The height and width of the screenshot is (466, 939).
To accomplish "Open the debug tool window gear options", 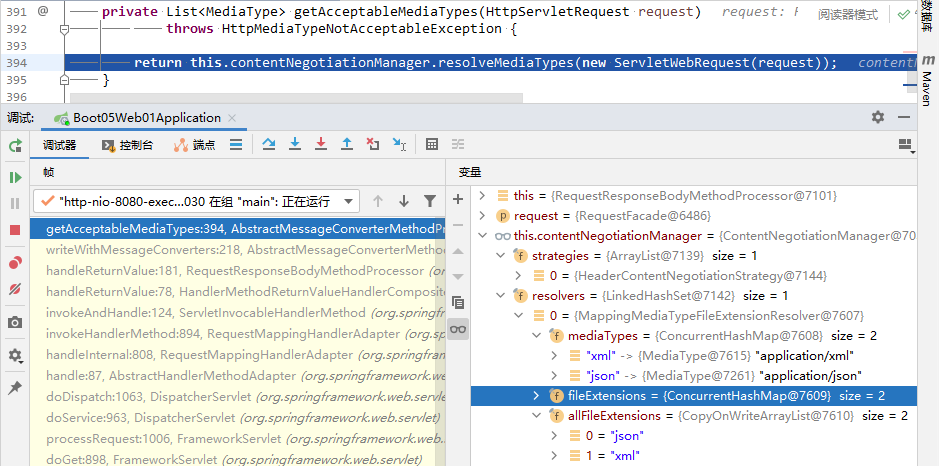I will pos(878,117).
